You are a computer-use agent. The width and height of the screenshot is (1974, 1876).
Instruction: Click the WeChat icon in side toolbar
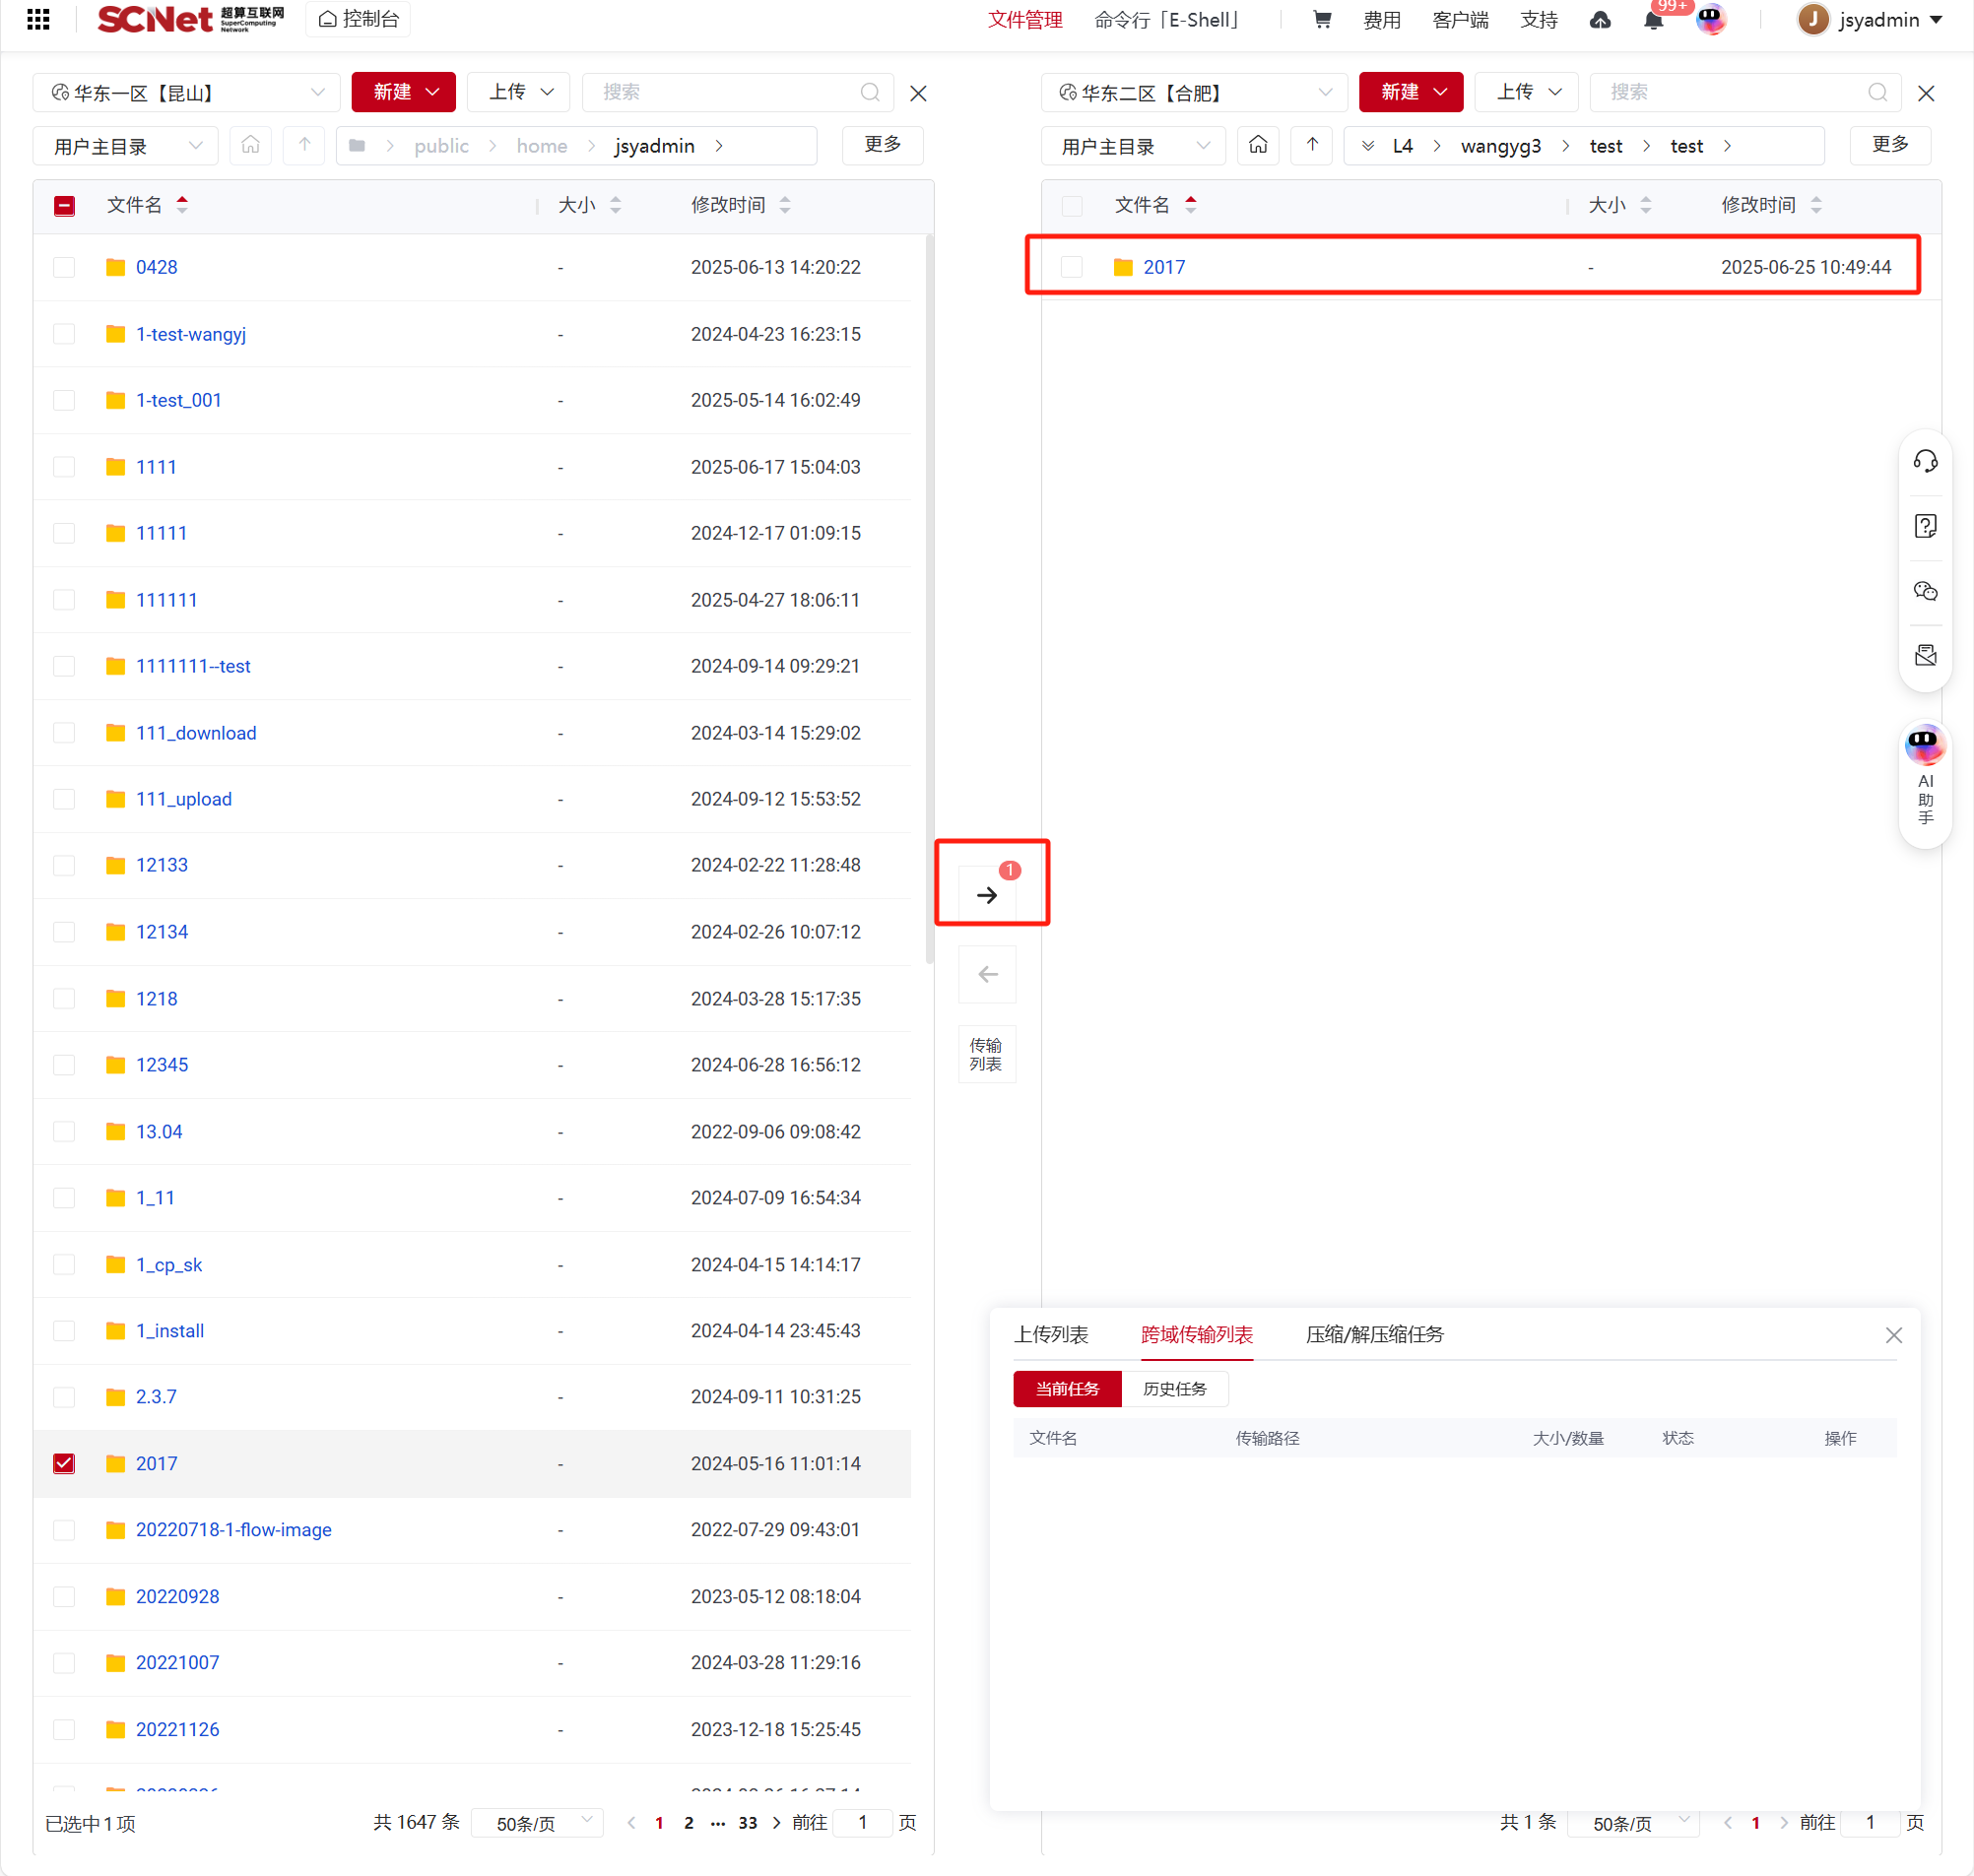click(1924, 591)
